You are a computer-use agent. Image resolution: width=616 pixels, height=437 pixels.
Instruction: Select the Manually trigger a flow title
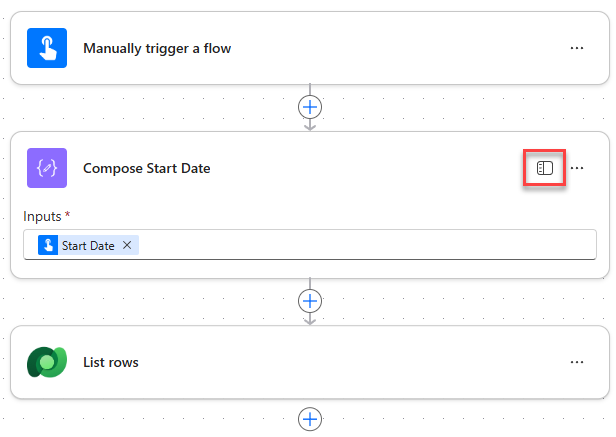(157, 48)
